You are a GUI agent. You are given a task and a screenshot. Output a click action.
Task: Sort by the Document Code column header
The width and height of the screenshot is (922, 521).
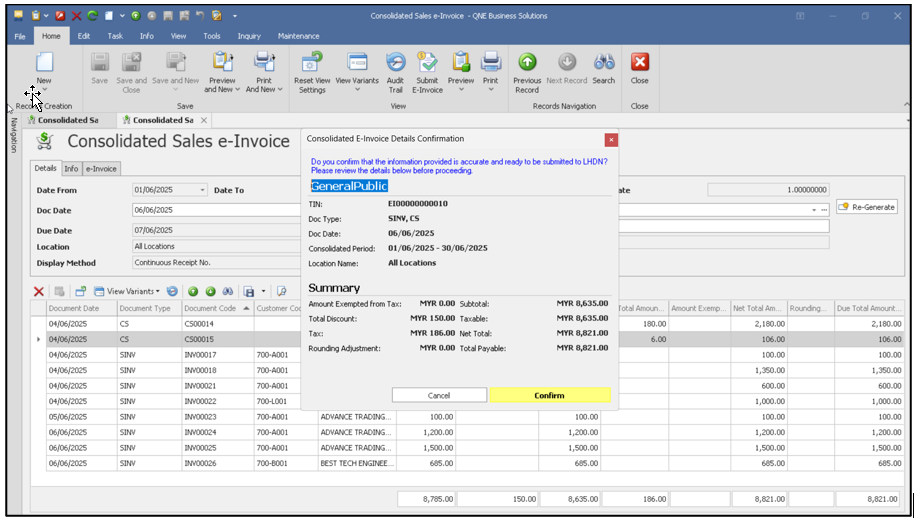[210, 308]
